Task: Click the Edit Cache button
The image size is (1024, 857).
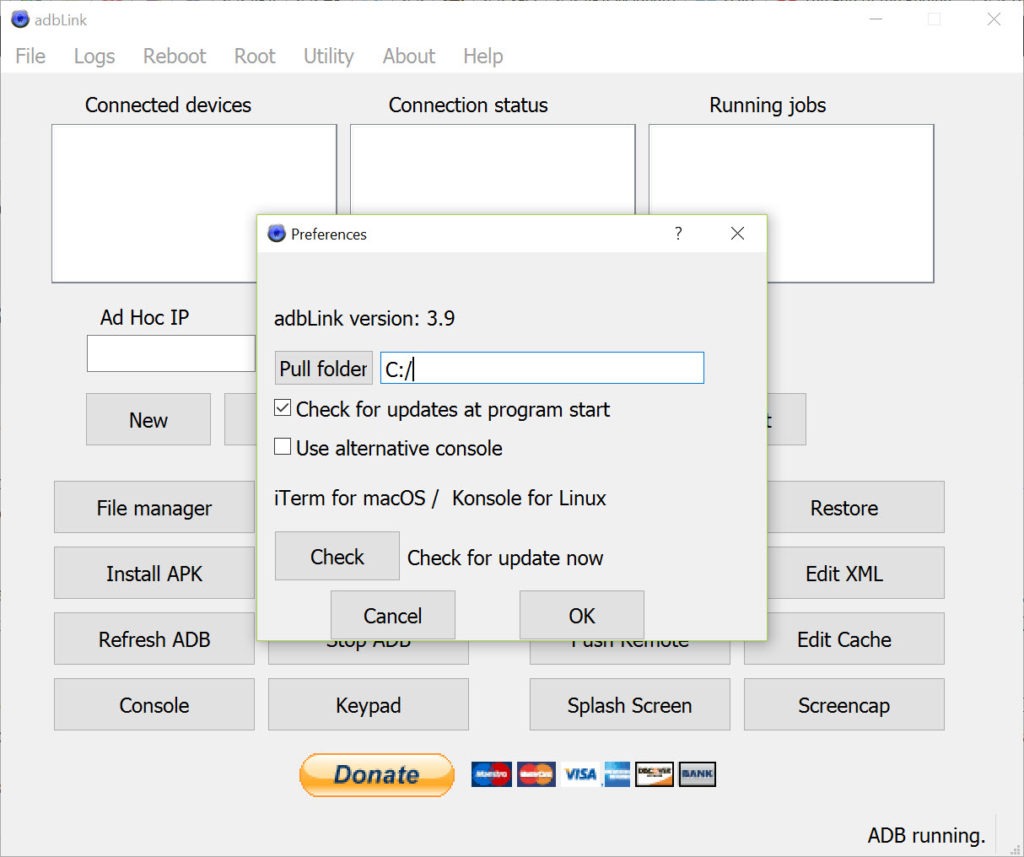Action: click(844, 639)
